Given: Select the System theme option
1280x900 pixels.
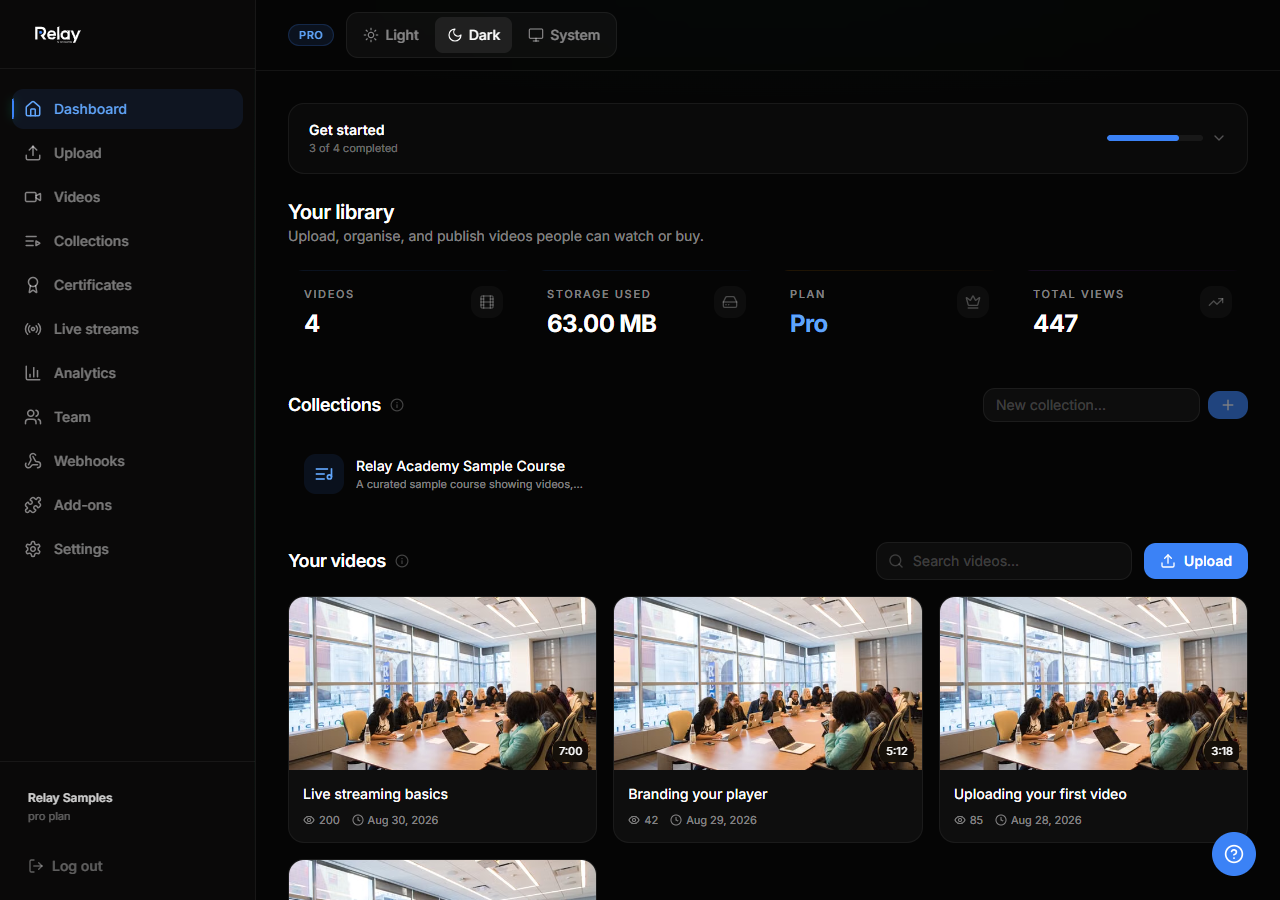Looking at the screenshot, I should pyautogui.click(x=564, y=35).
